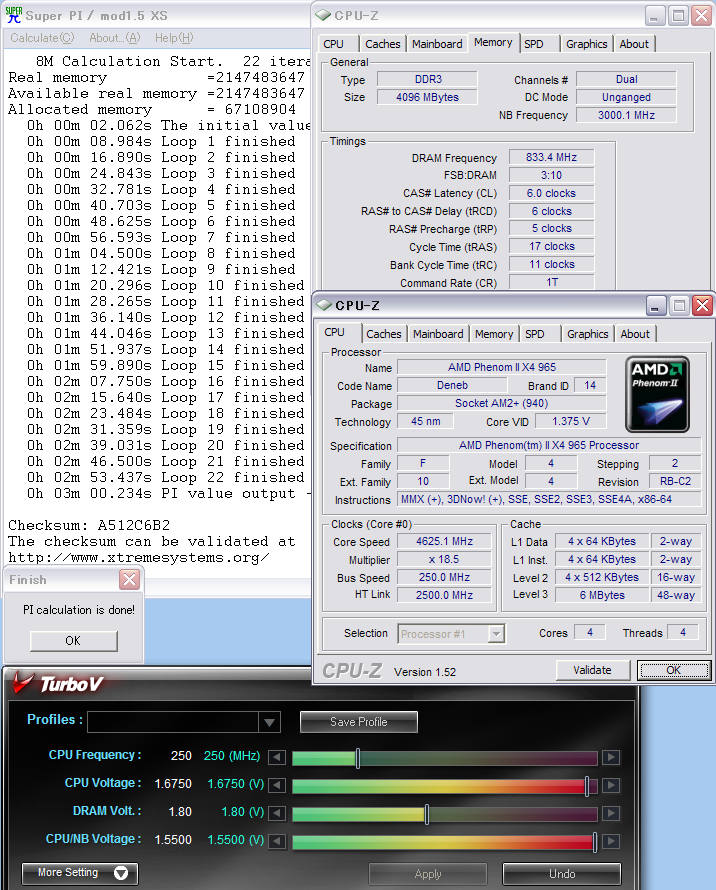This screenshot has height=890, width=716.
Task: Click the CPU Voltage slider handle
Action: (587, 786)
